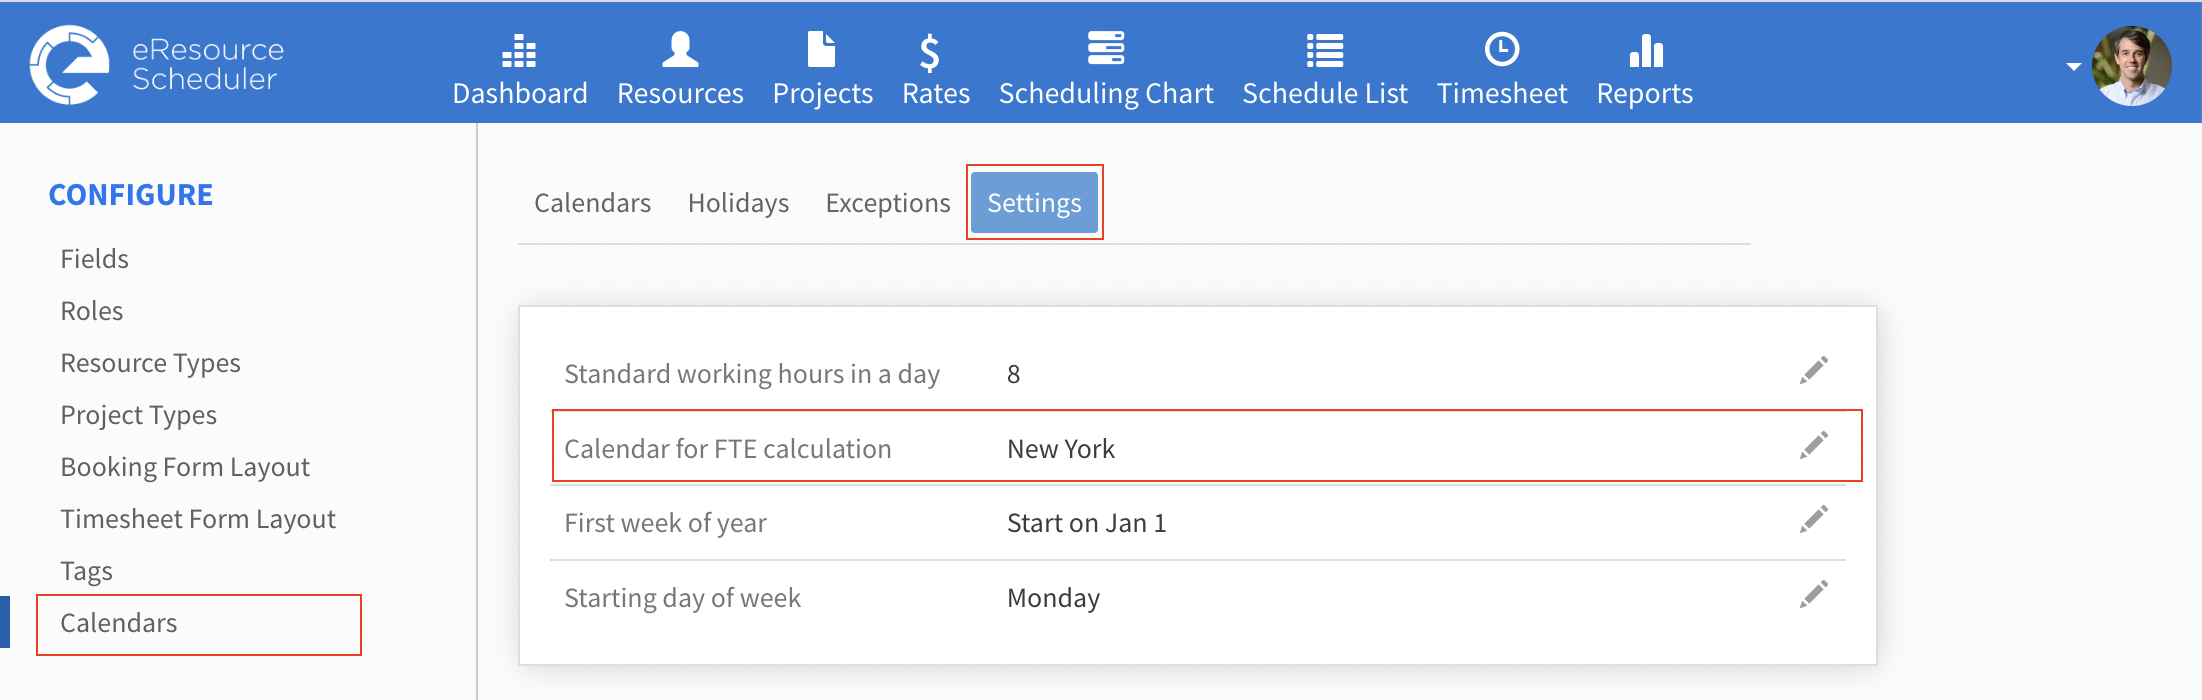Switch to the Exceptions tab
The width and height of the screenshot is (2202, 700).
coord(888,203)
